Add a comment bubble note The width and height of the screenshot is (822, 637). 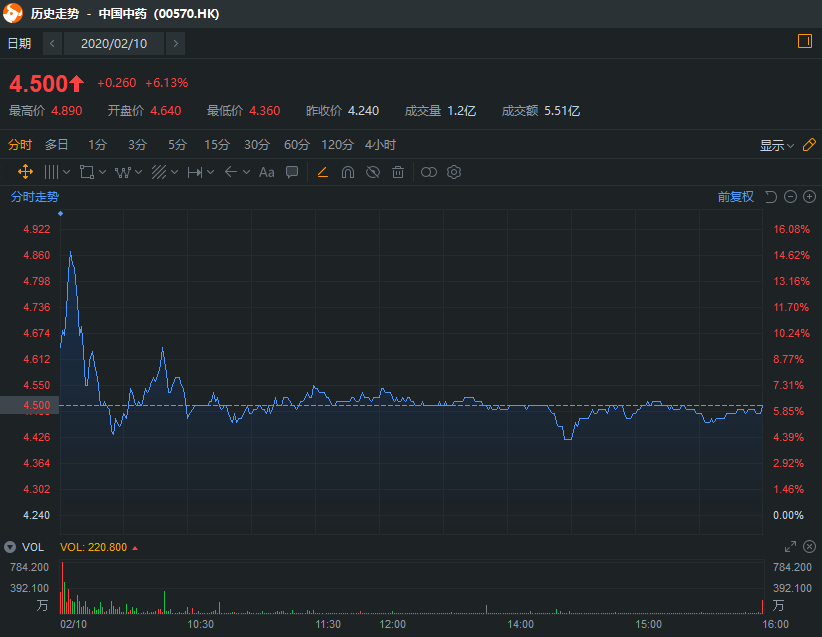[x=292, y=172]
